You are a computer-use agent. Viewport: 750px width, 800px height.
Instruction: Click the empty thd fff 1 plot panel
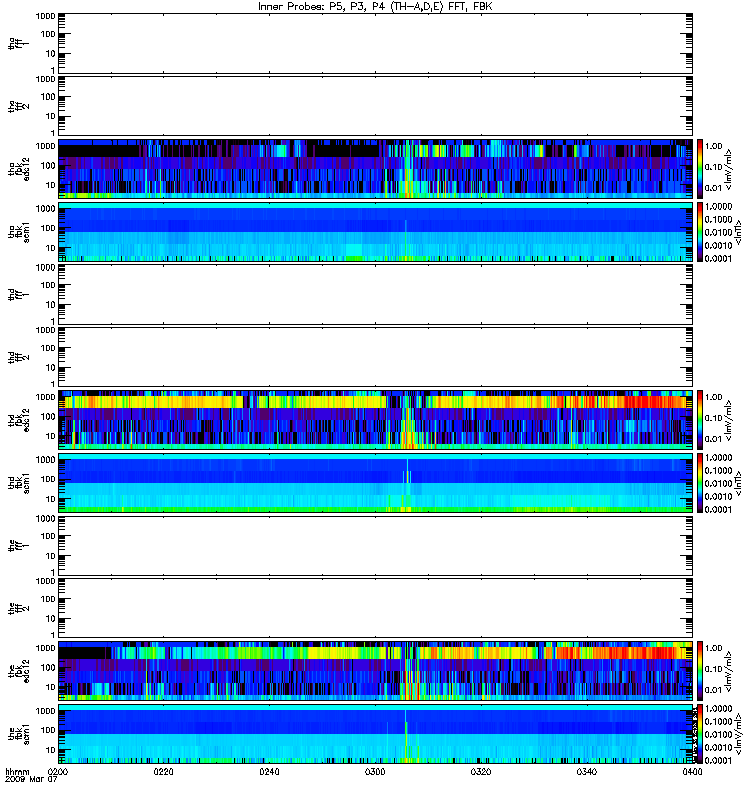[376, 294]
